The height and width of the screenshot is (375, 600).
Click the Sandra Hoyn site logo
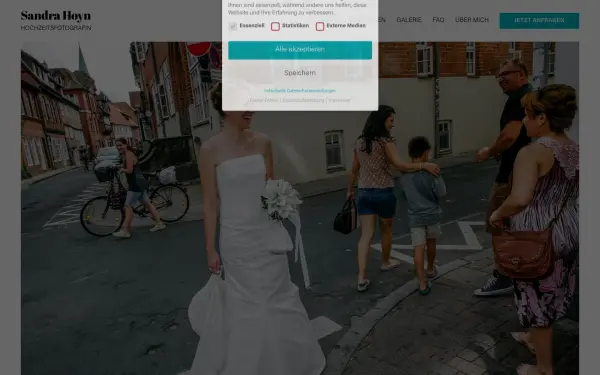pos(56,16)
